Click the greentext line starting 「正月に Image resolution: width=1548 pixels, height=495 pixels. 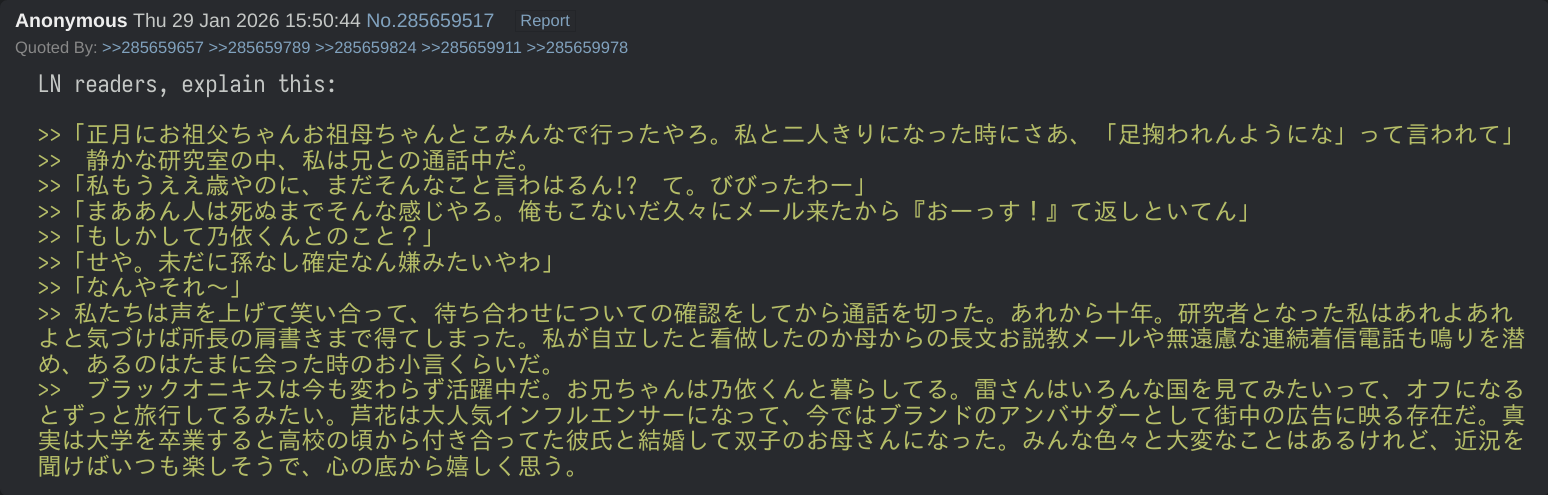pos(780,134)
